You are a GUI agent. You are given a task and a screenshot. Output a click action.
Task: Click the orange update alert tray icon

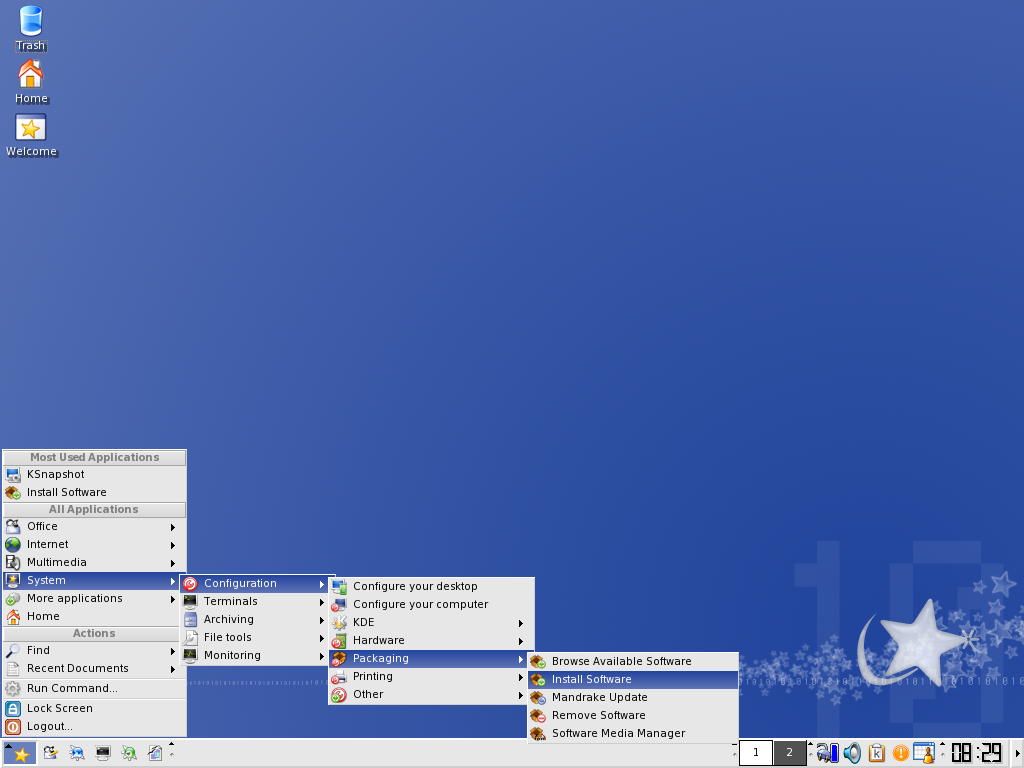[x=901, y=753]
